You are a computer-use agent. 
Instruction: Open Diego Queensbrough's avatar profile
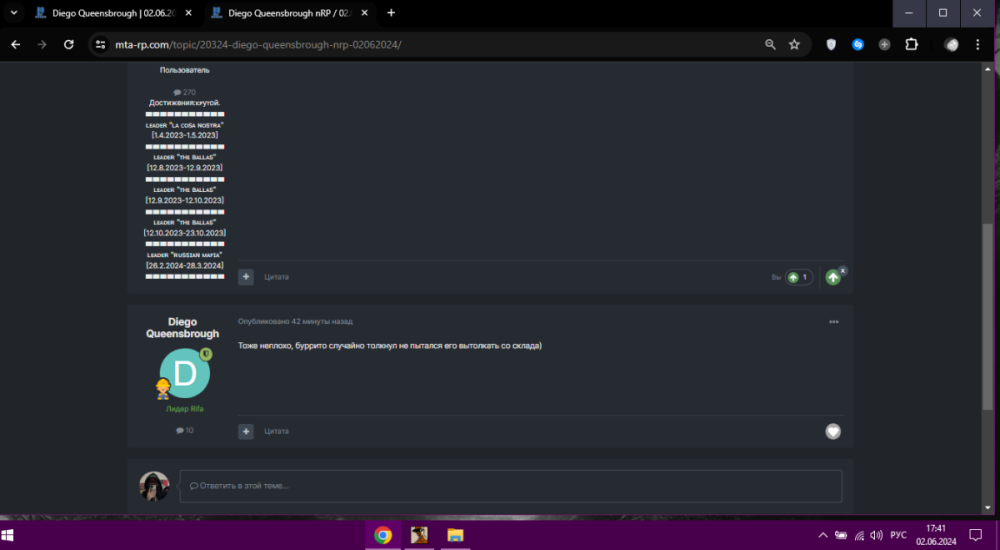[x=185, y=373]
